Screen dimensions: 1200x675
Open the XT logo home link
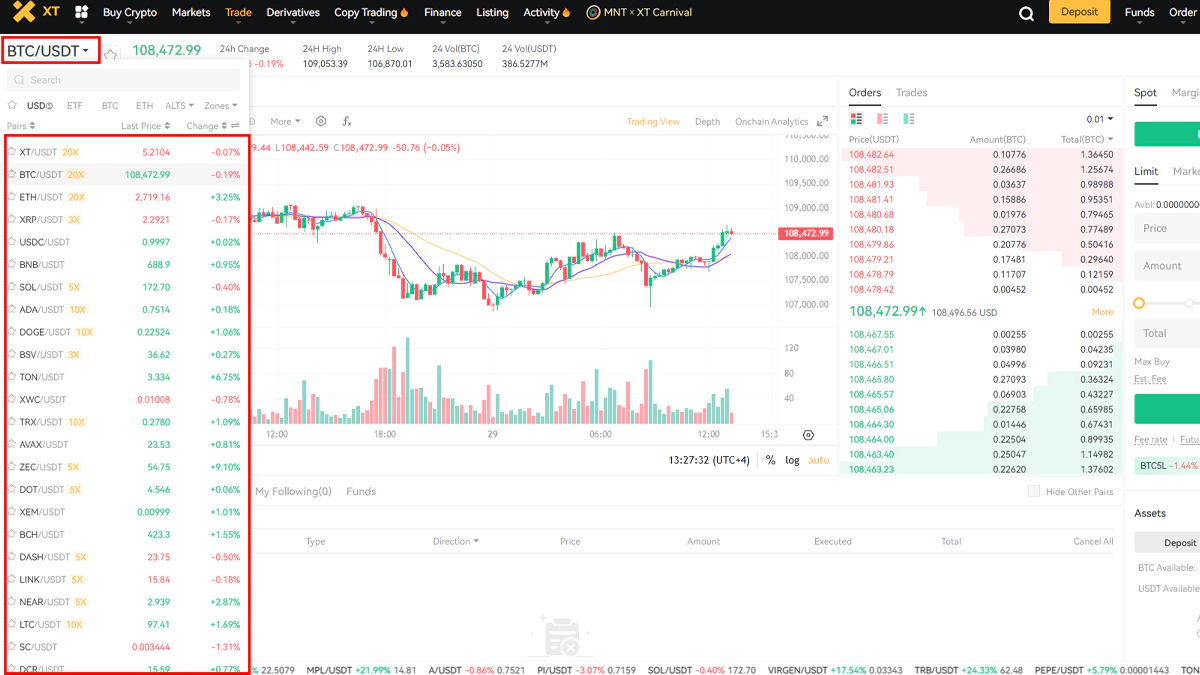(36, 12)
